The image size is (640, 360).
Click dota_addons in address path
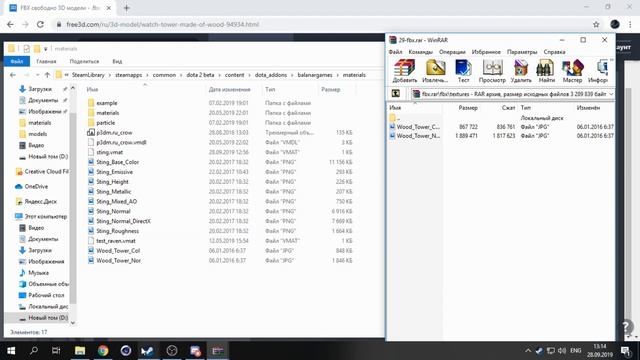click(x=271, y=75)
